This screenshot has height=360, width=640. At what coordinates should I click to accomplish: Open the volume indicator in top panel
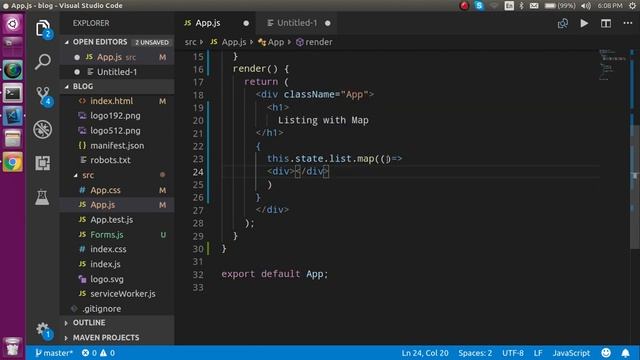pyautogui.click(x=586, y=5)
